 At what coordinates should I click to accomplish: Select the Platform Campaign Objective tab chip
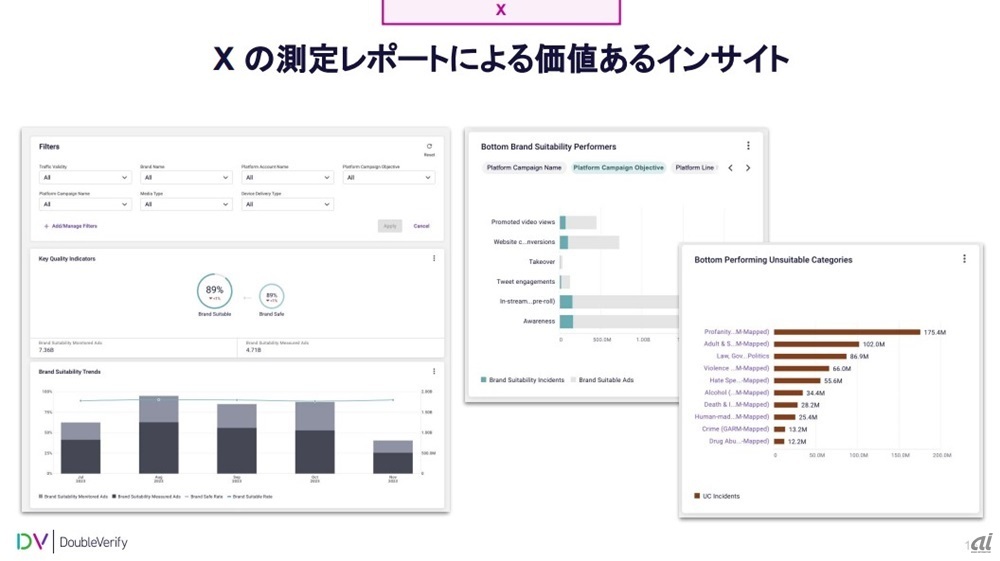click(618, 168)
